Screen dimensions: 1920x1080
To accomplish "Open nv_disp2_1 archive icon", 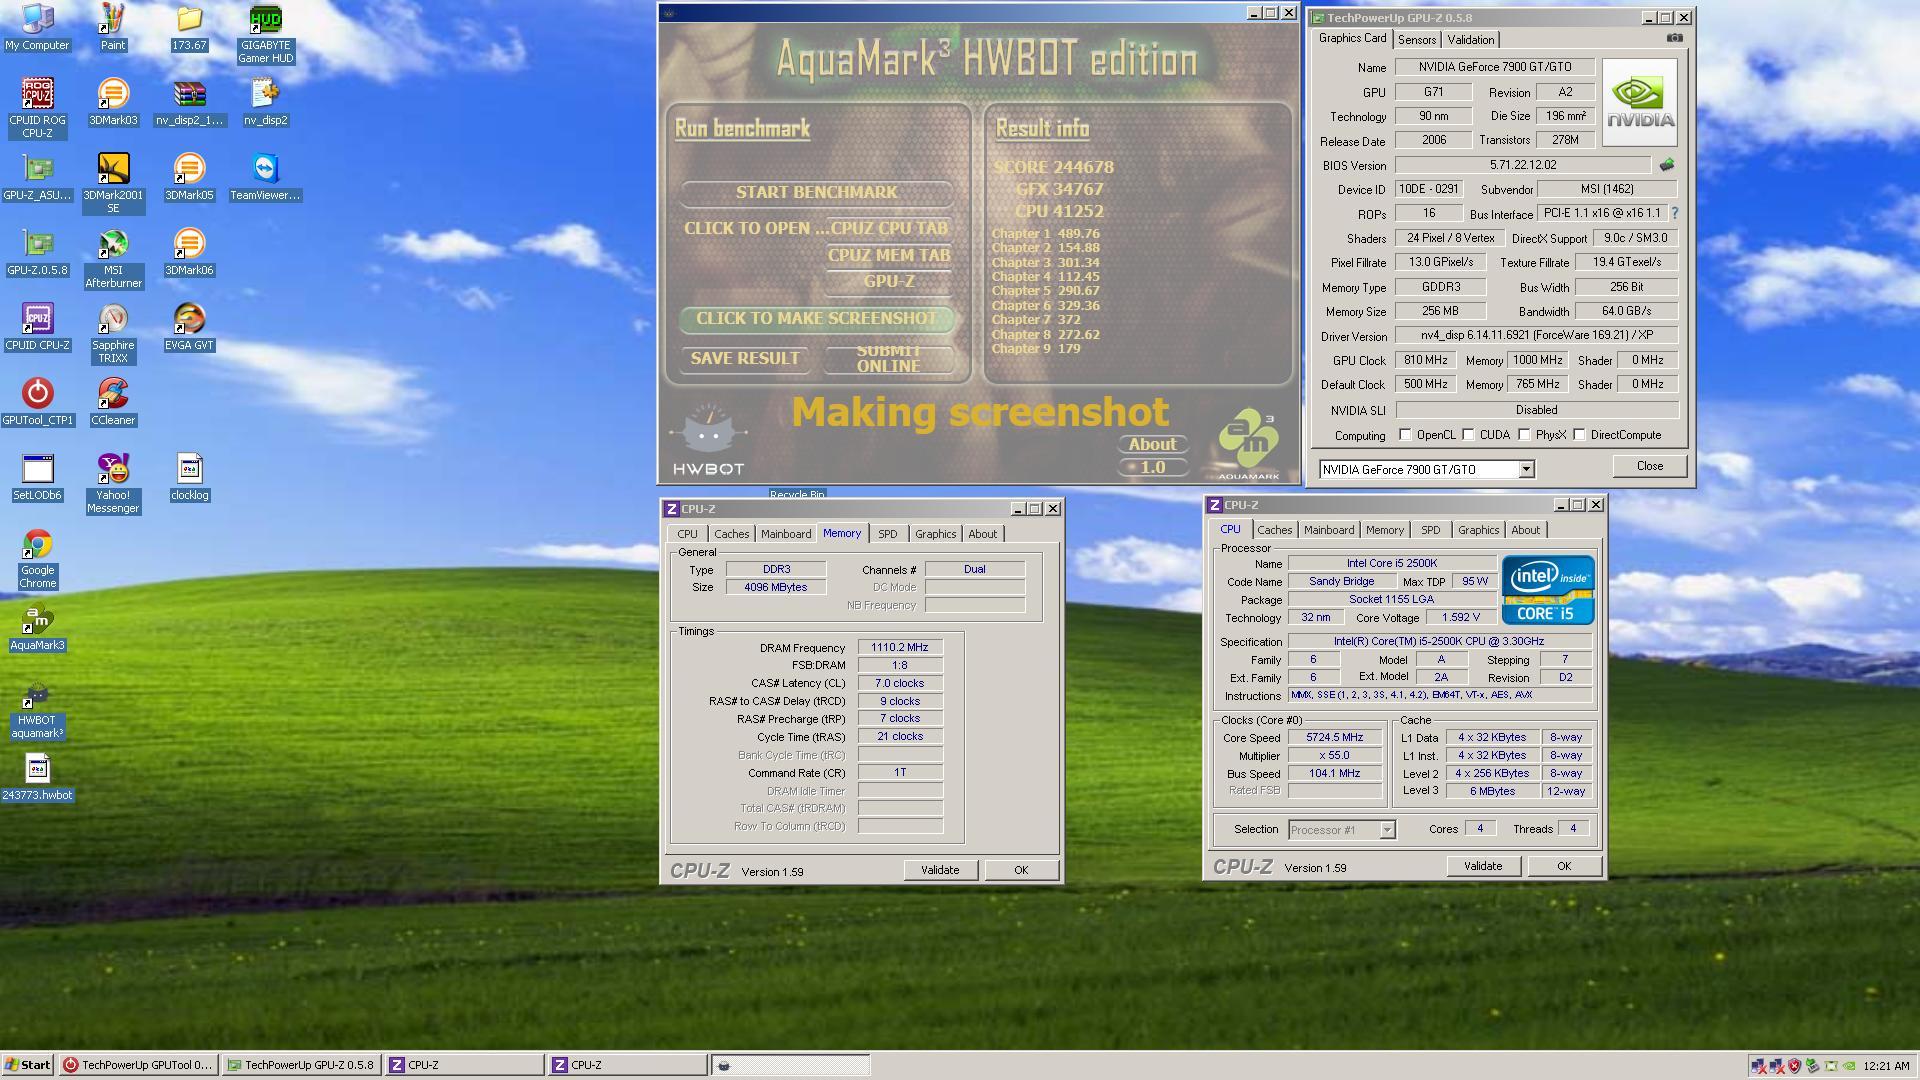I will click(x=189, y=102).
